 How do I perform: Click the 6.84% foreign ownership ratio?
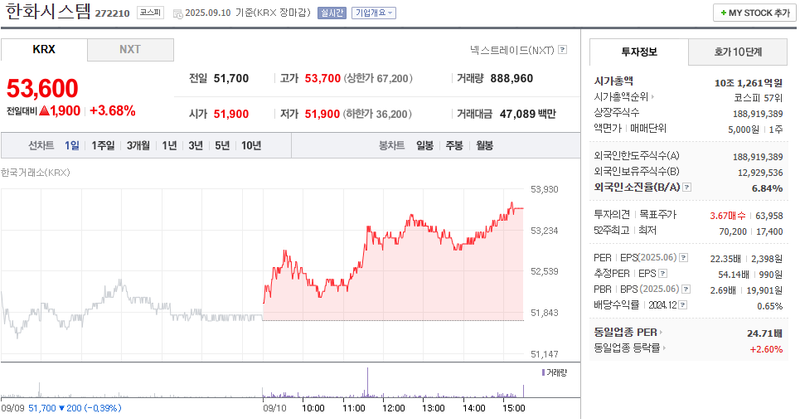767,188
